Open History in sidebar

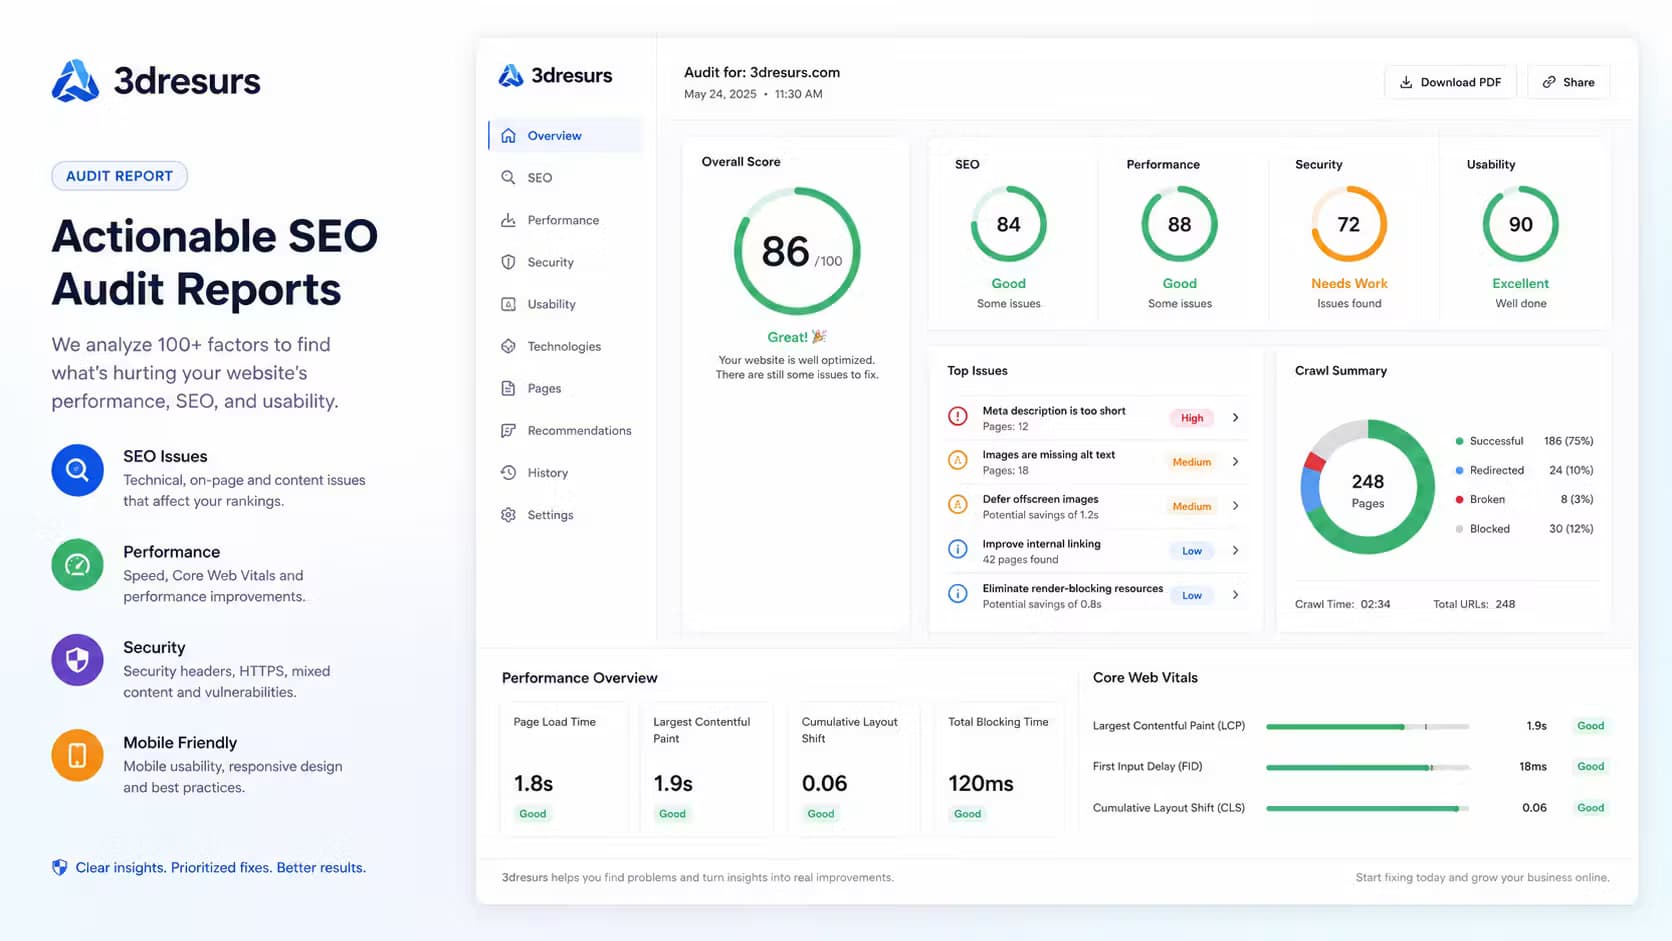point(565,473)
